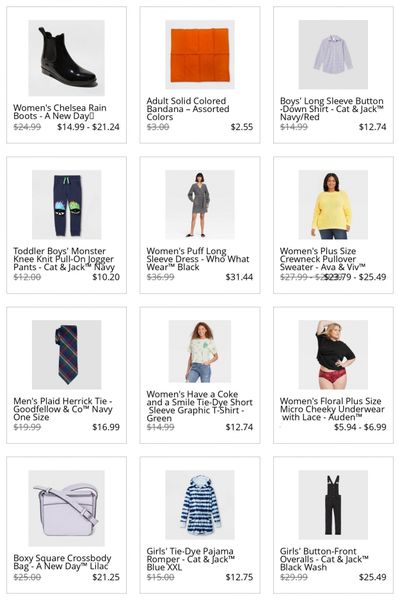Click the Women's Chelsea Rain Boots title text
Viewport: 400px width, 600px height.
click(60, 112)
